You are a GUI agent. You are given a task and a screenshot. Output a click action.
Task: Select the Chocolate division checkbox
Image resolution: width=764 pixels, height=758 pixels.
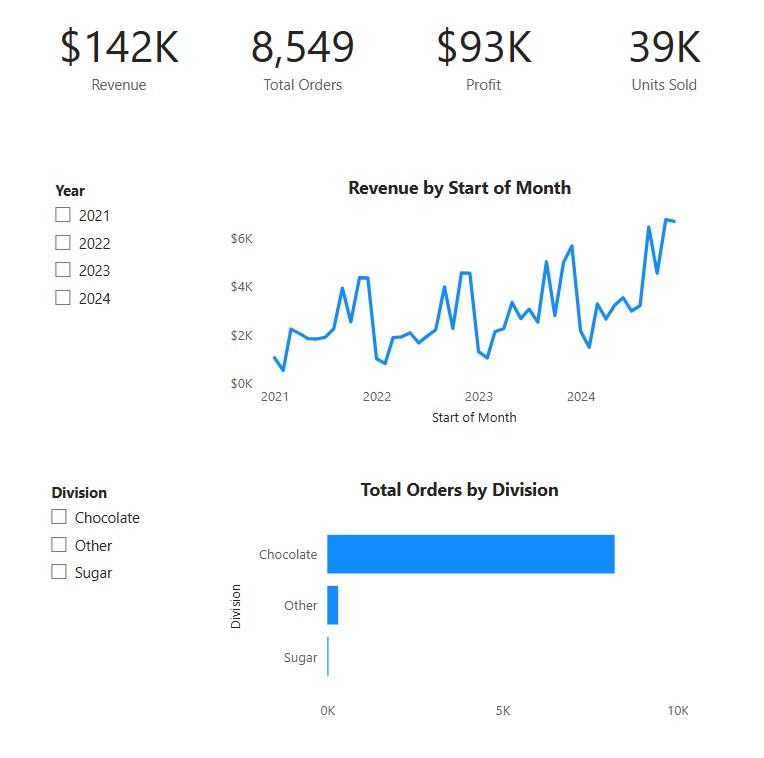59,517
